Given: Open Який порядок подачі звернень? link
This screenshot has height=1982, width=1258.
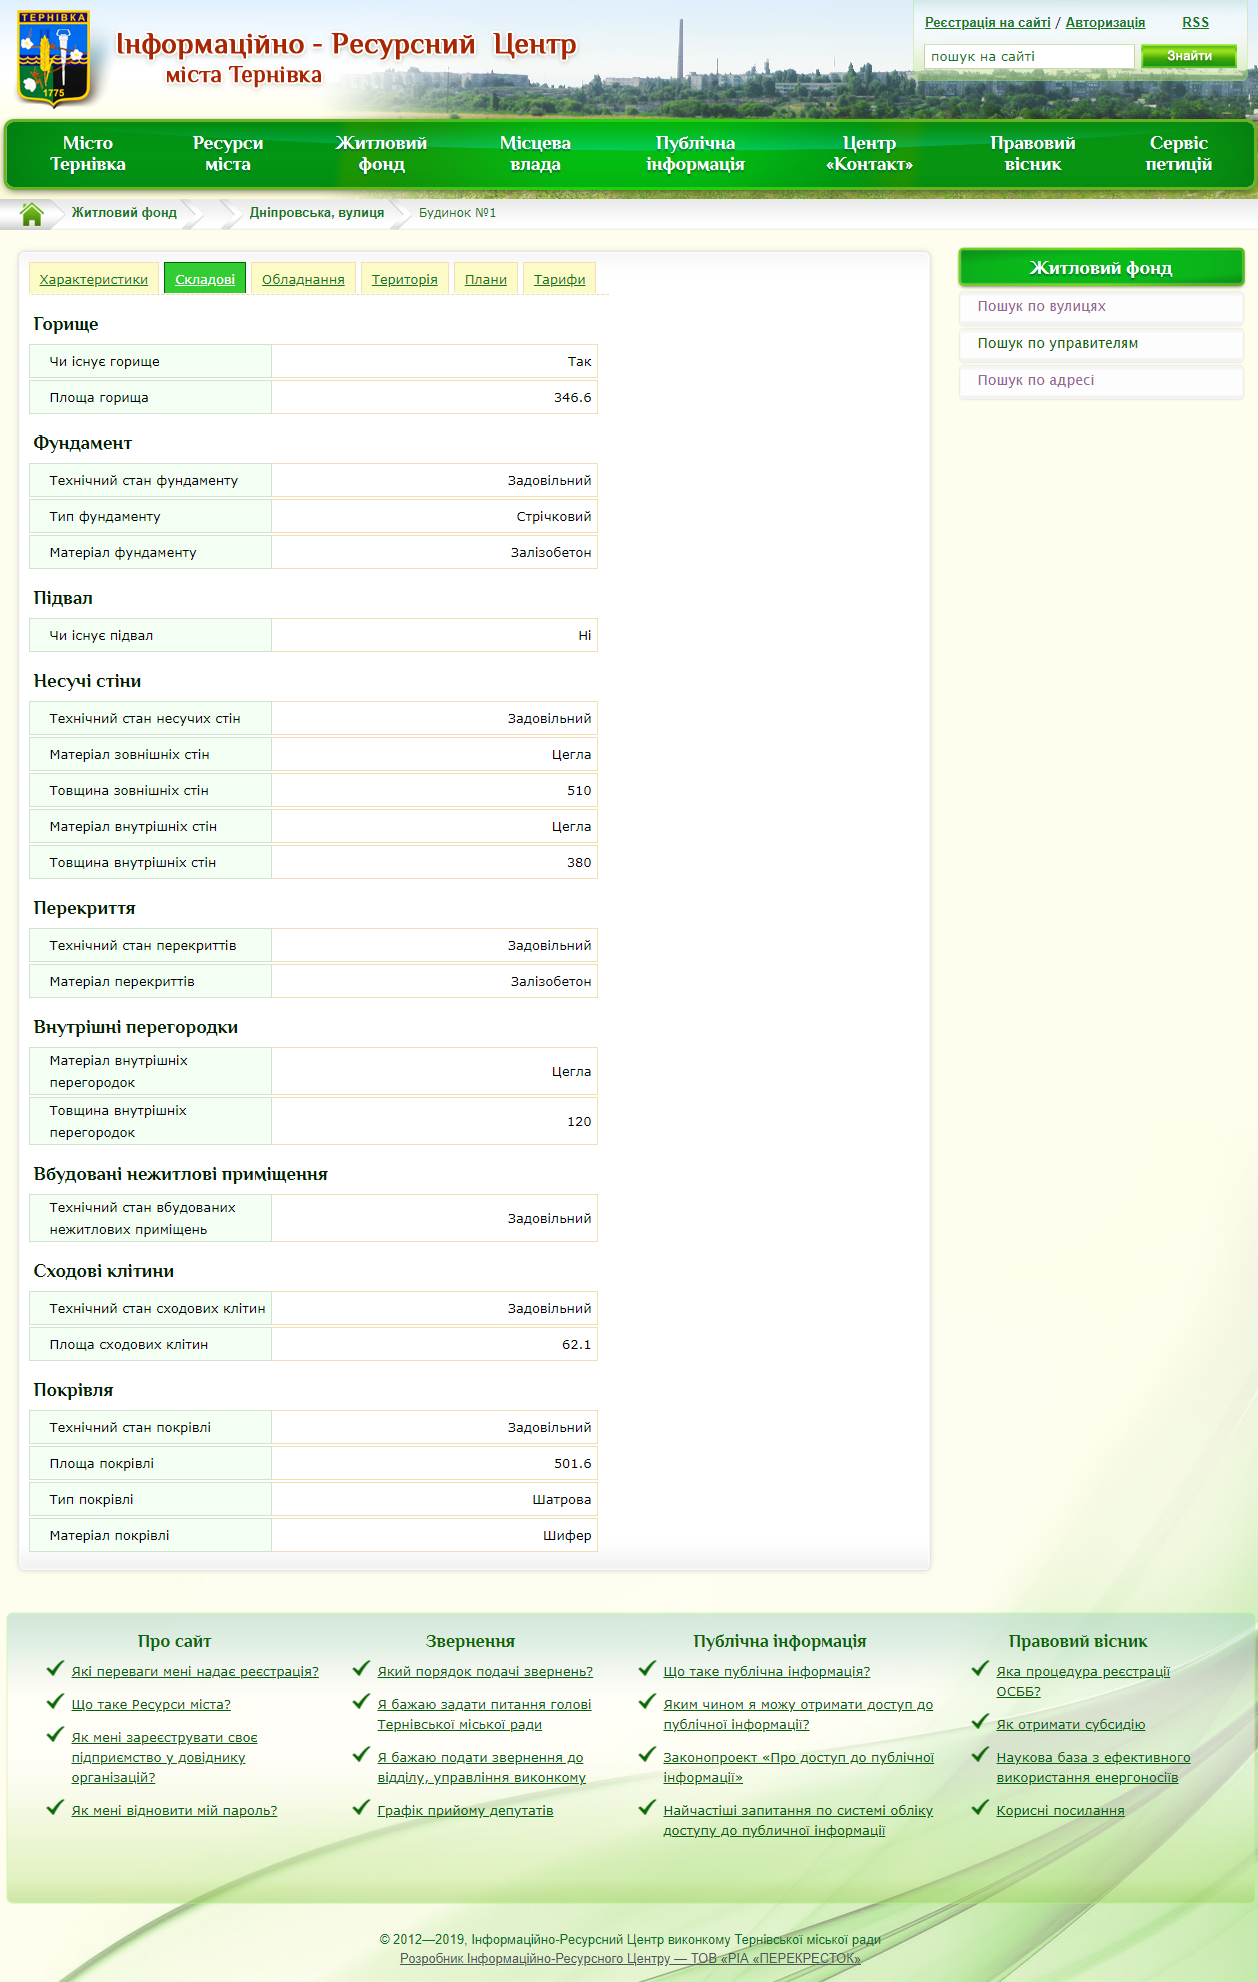Looking at the screenshot, I should pos(485,1671).
